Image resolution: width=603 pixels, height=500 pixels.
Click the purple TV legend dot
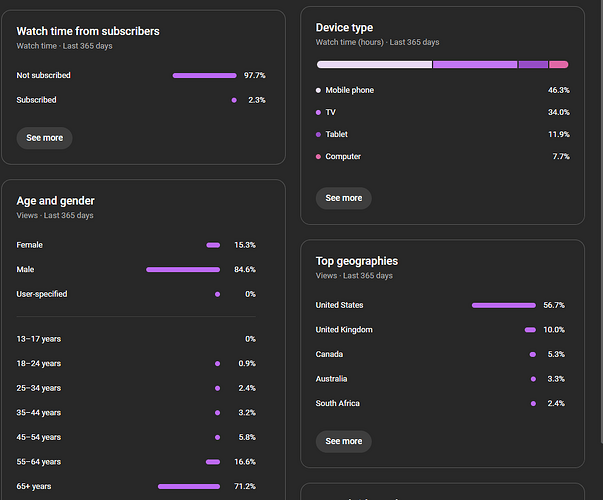pyautogui.click(x=319, y=112)
